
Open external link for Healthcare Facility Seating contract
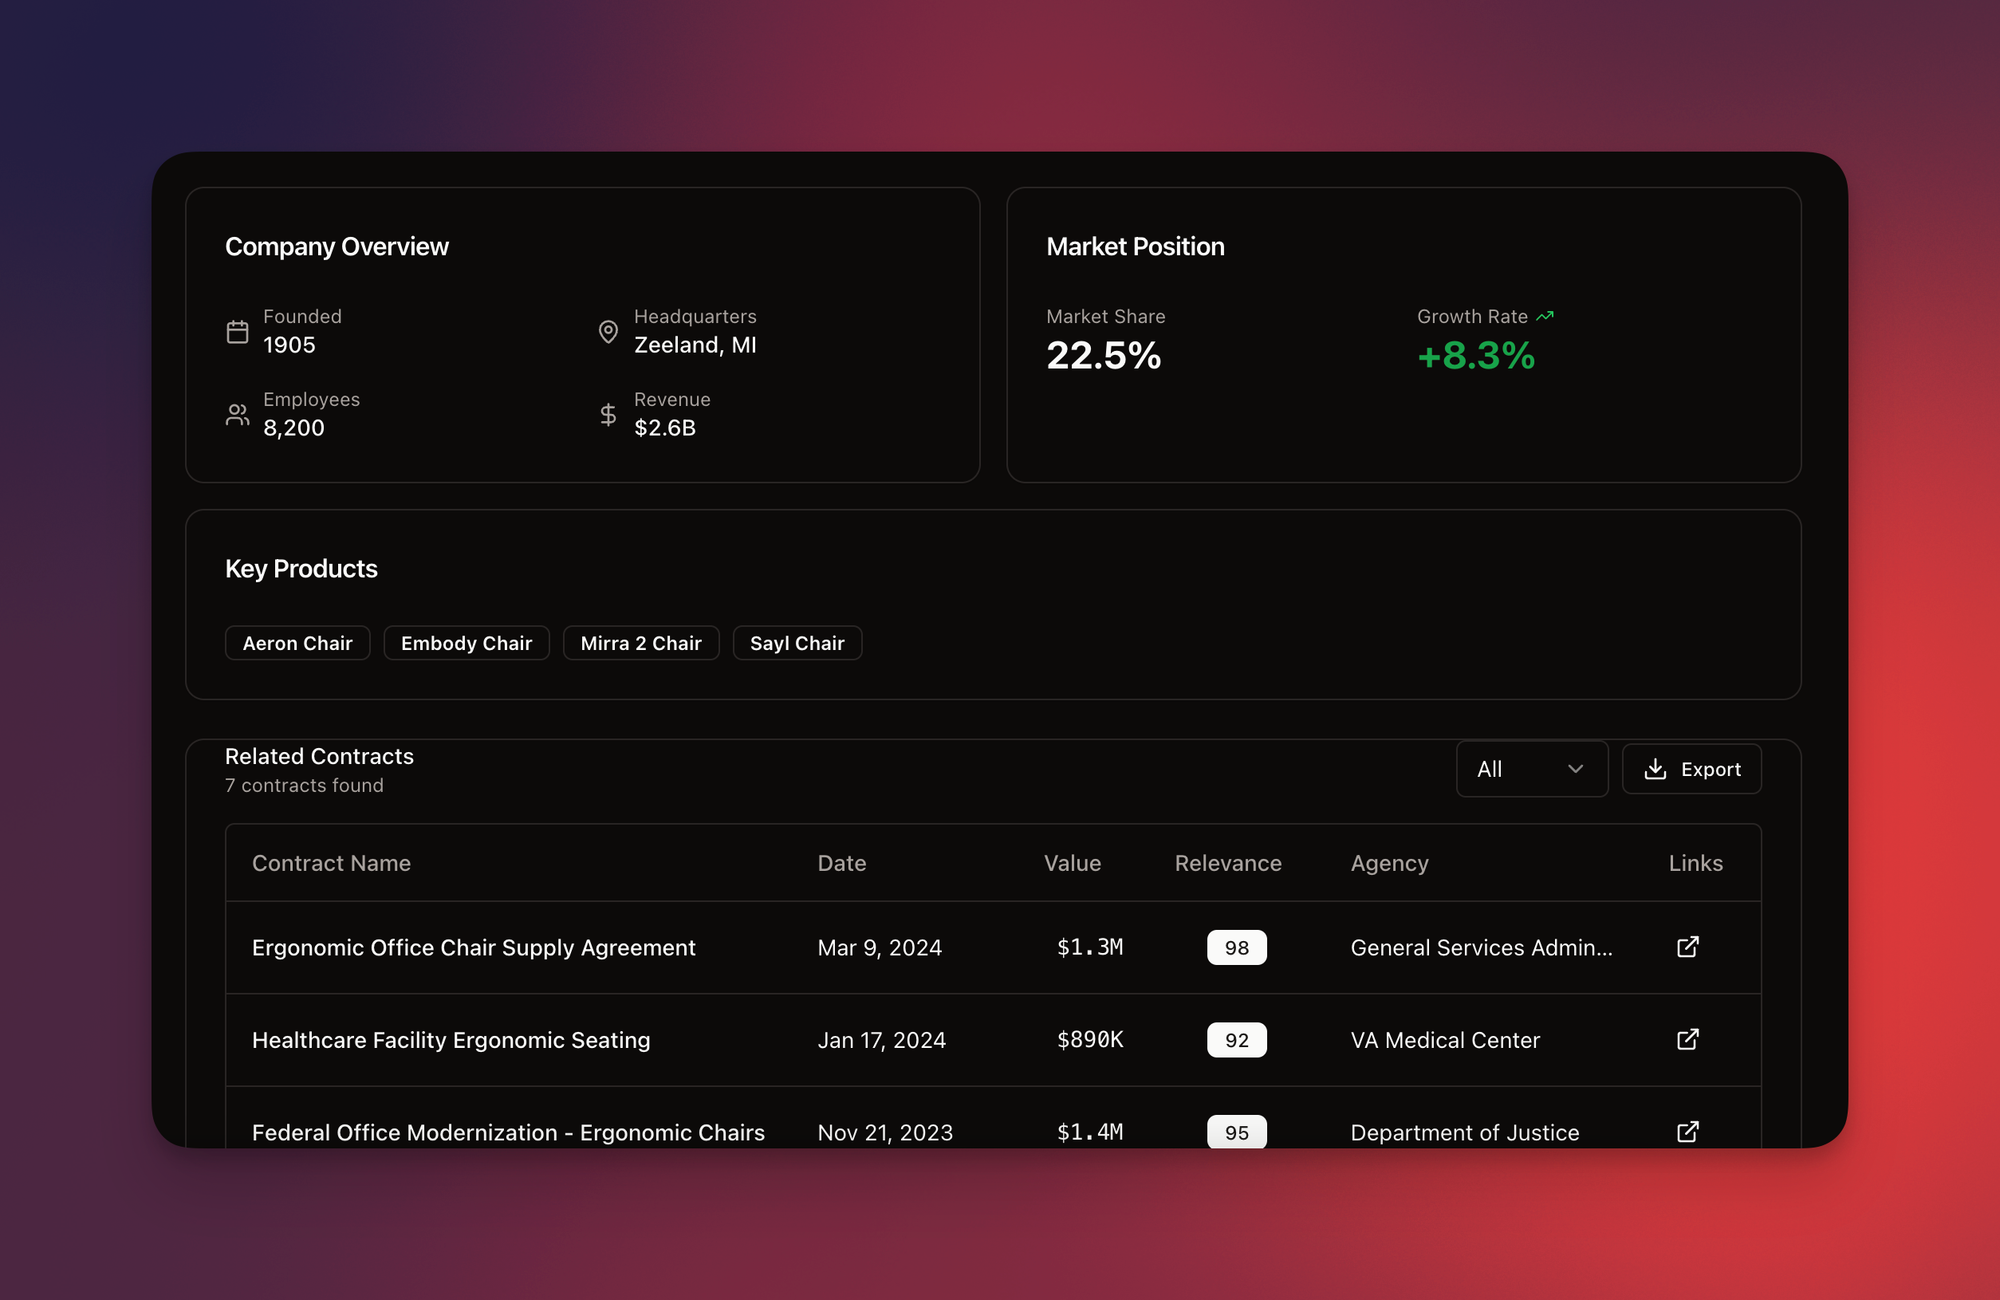point(1687,1040)
